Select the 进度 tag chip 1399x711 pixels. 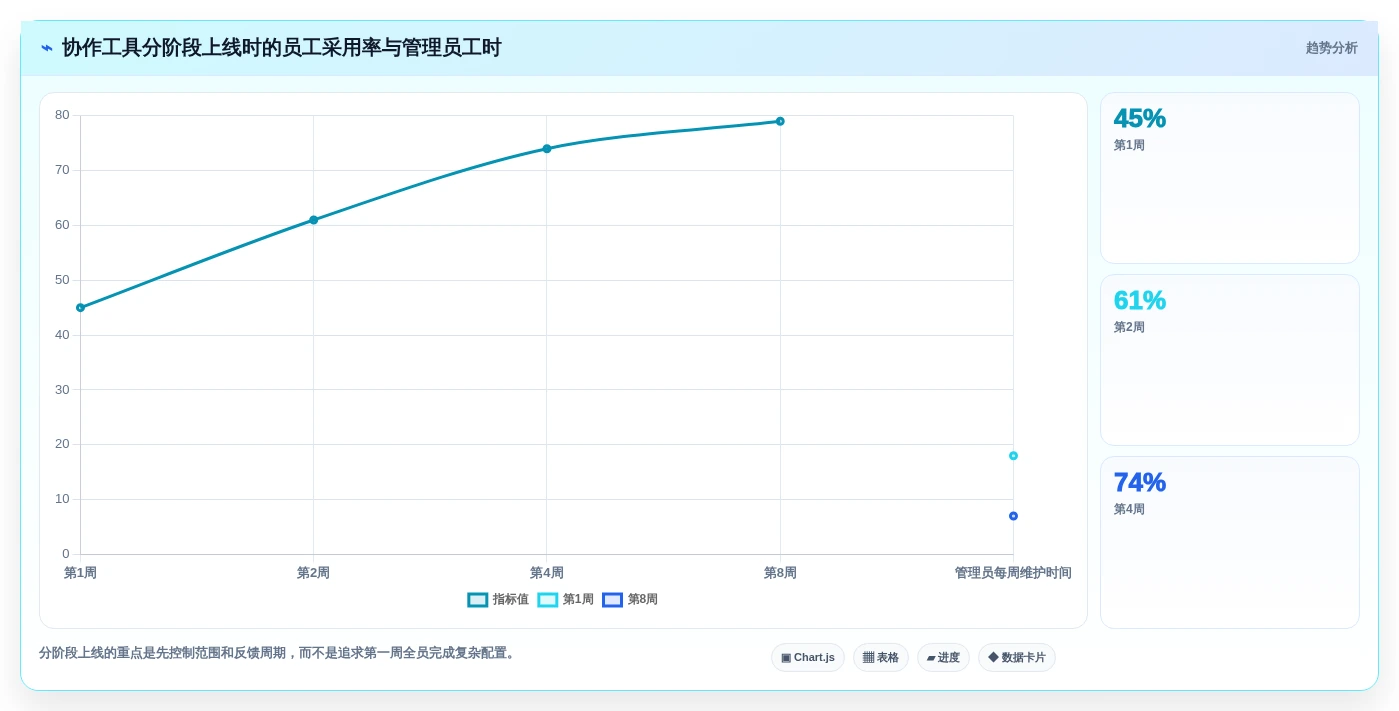click(x=943, y=658)
